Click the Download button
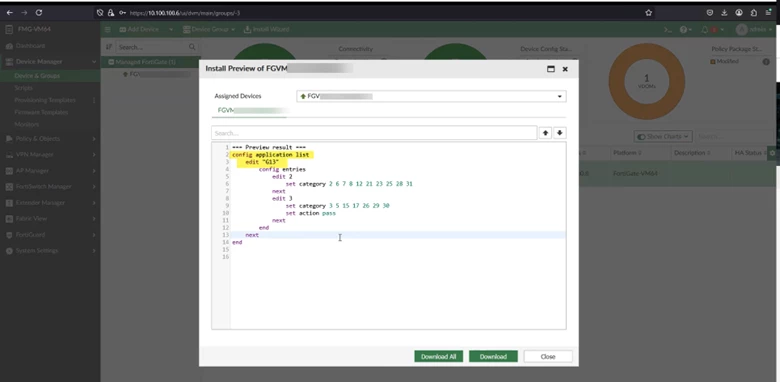The image size is (780, 382). tap(493, 357)
